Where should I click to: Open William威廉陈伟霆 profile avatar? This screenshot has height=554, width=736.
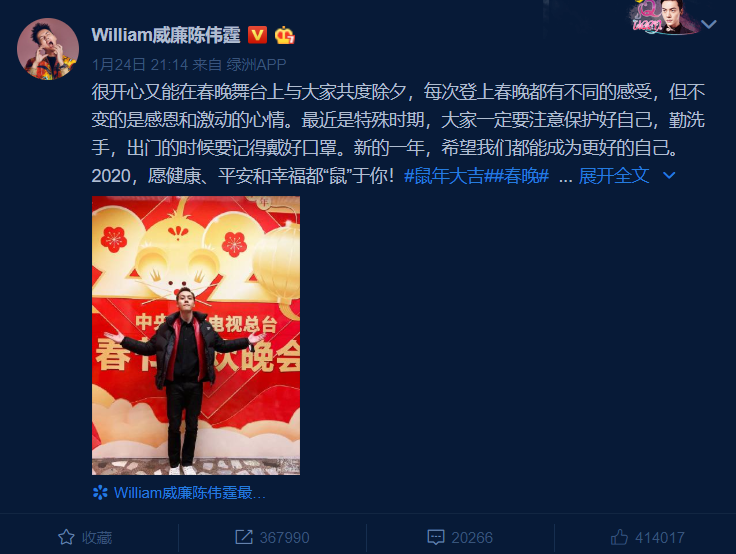[48, 49]
